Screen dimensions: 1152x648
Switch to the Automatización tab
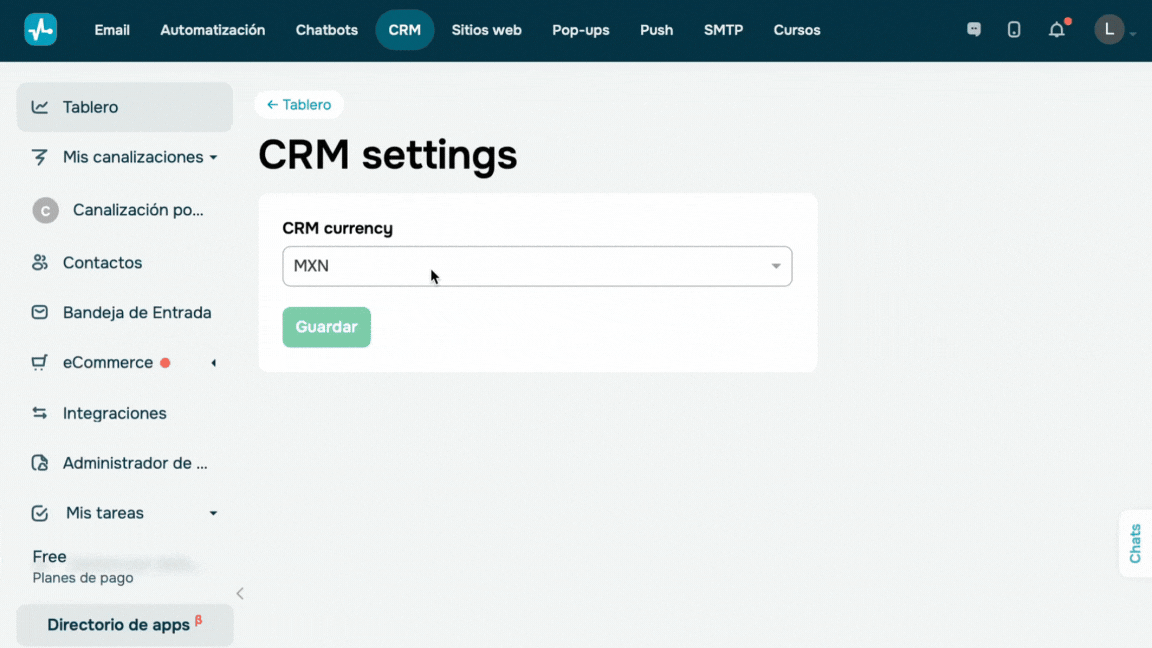212,30
